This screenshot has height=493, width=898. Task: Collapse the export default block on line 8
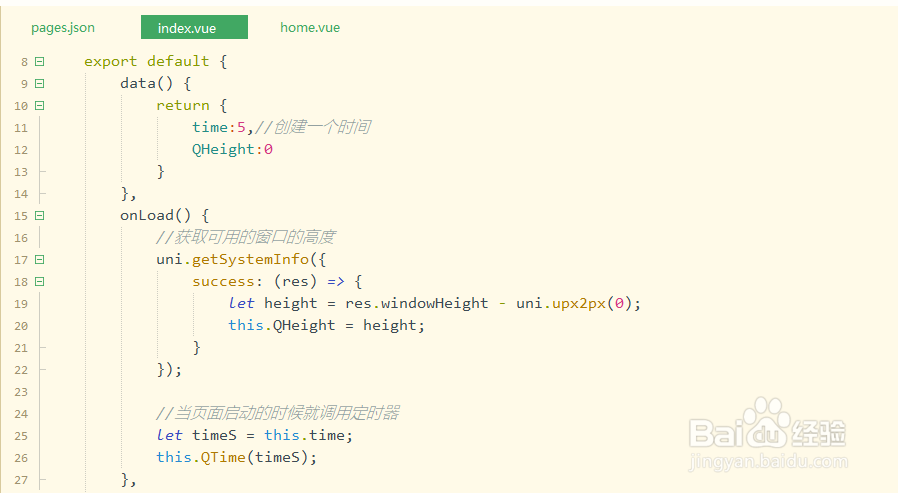tap(40, 61)
